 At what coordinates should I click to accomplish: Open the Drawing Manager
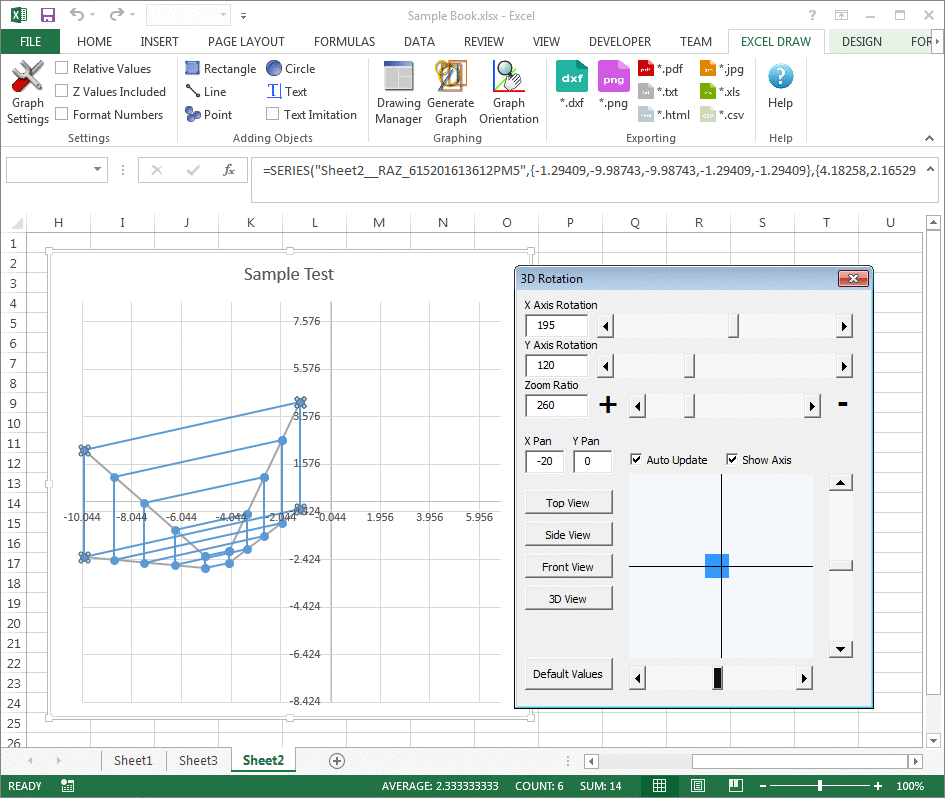[398, 90]
